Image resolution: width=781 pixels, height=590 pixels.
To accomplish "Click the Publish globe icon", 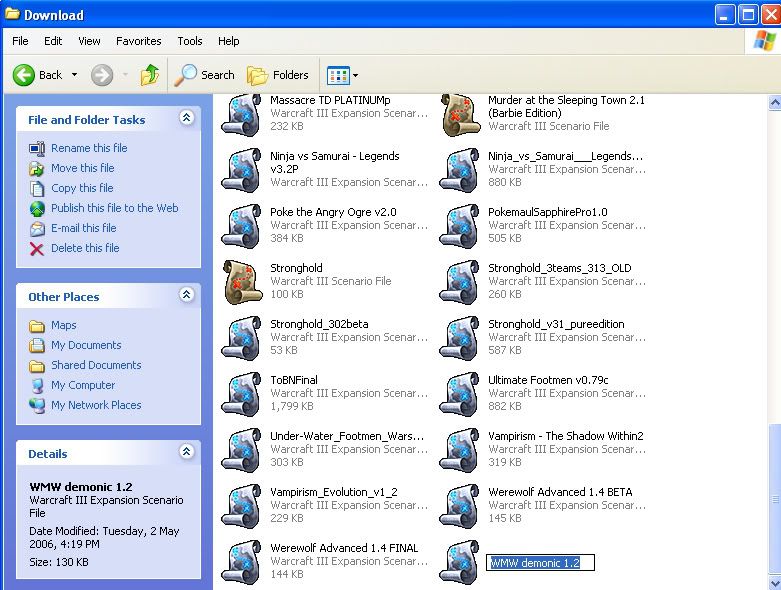I will [x=37, y=209].
